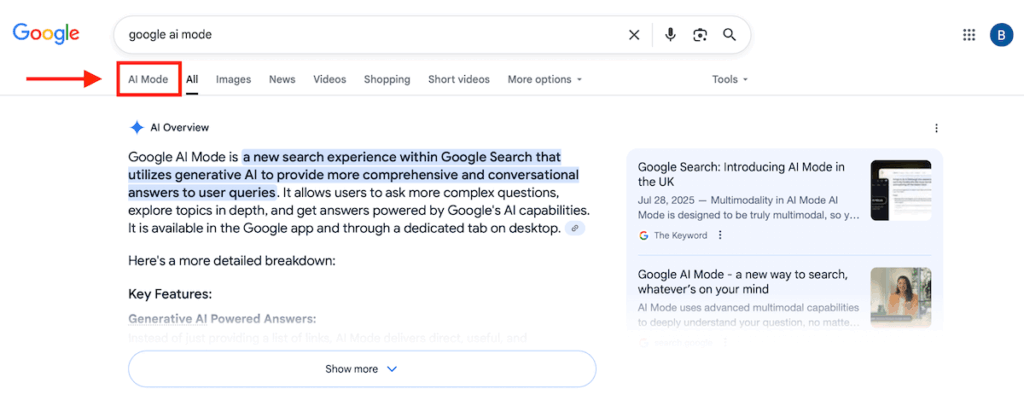Screen dimensions: 1024x400
Task: Open the Tools dropdown
Action: point(730,79)
